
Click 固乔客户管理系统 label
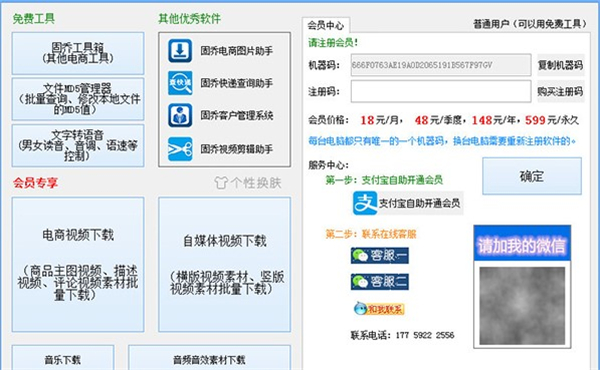(x=237, y=115)
